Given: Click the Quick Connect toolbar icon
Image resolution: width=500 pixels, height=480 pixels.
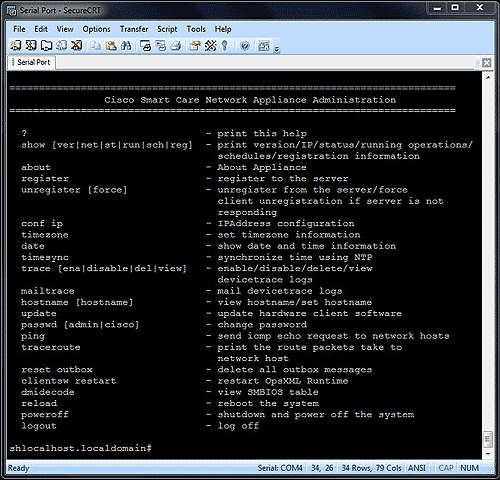Looking at the screenshot, I should [x=31, y=45].
